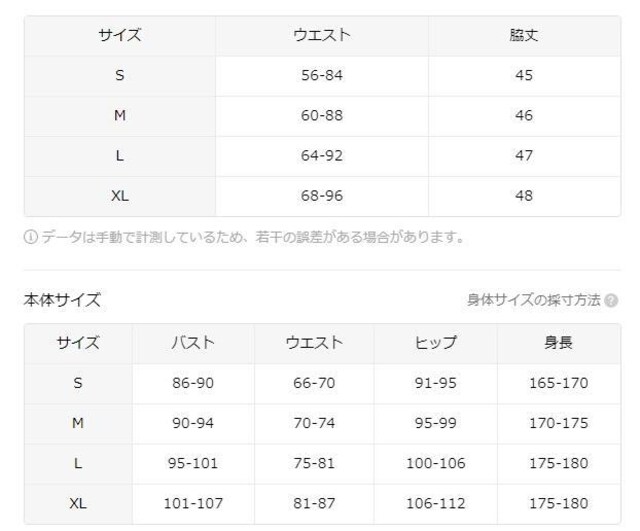Image resolution: width=640 pixels, height=531 pixels.
Task: Click the 脇丈 column header
Action: [x=524, y=36]
